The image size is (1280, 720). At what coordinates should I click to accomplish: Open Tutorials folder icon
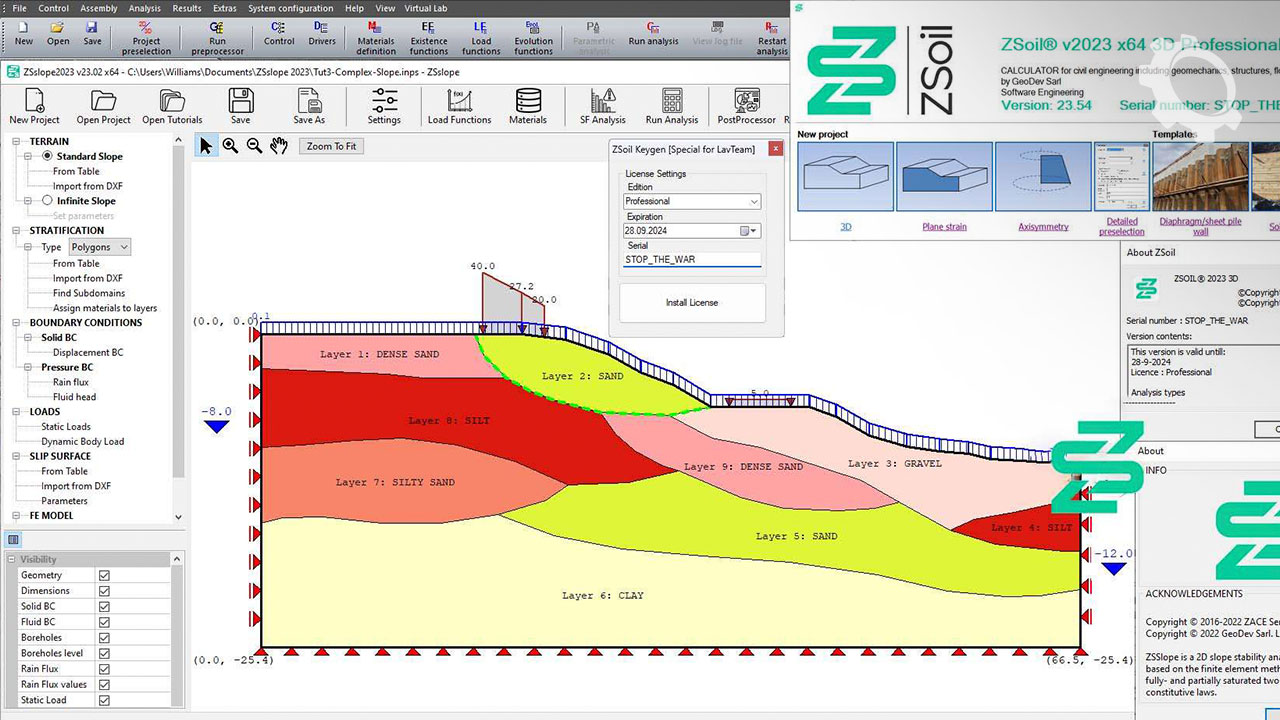[172, 106]
